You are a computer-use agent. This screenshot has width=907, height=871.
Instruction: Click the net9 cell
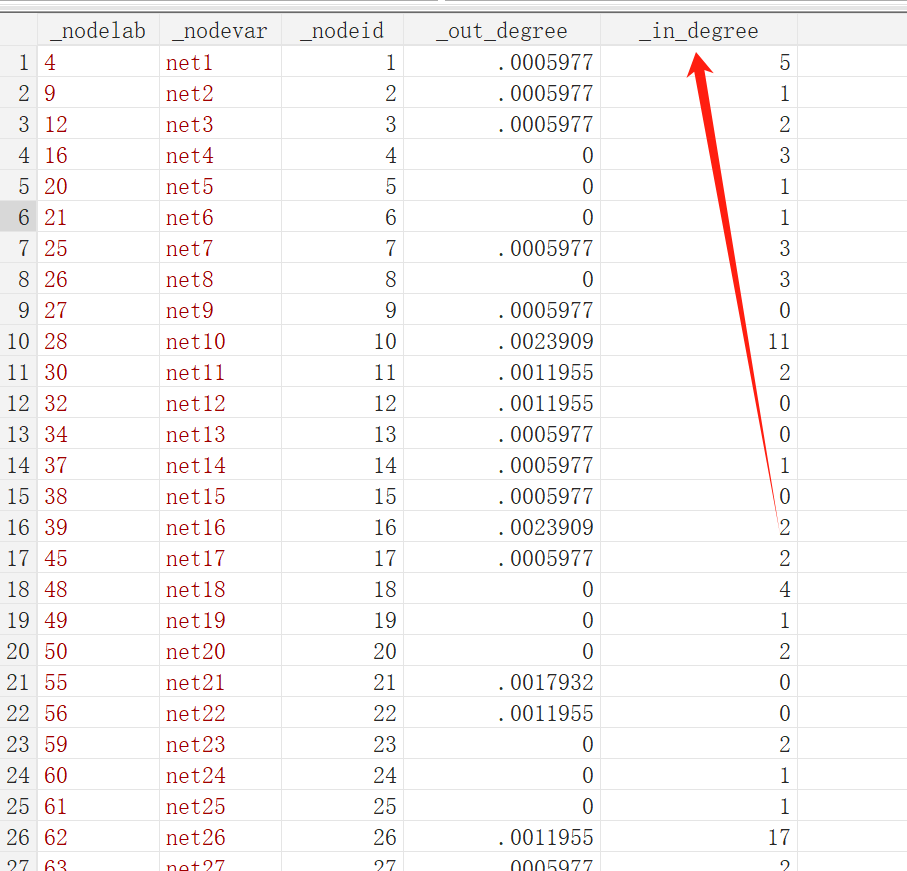220,311
